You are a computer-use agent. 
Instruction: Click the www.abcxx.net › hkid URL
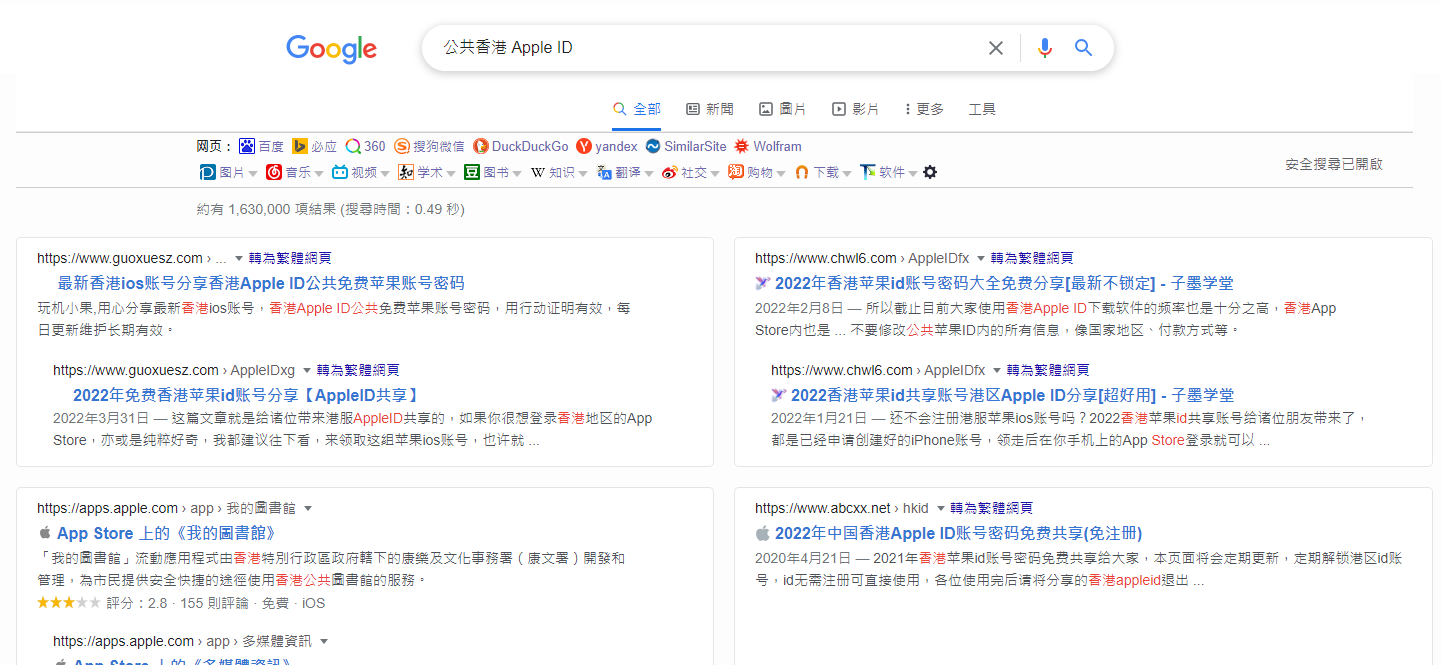(x=842, y=508)
